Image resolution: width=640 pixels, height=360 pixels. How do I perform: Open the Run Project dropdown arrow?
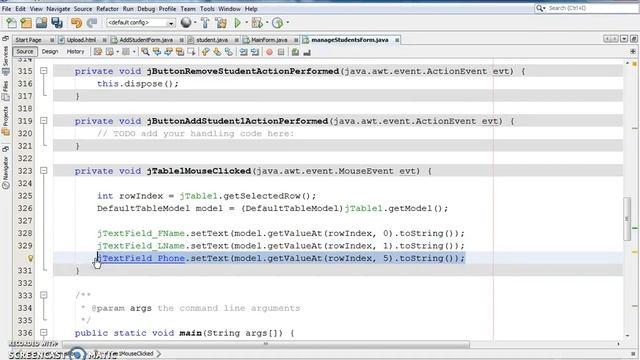[247, 23]
